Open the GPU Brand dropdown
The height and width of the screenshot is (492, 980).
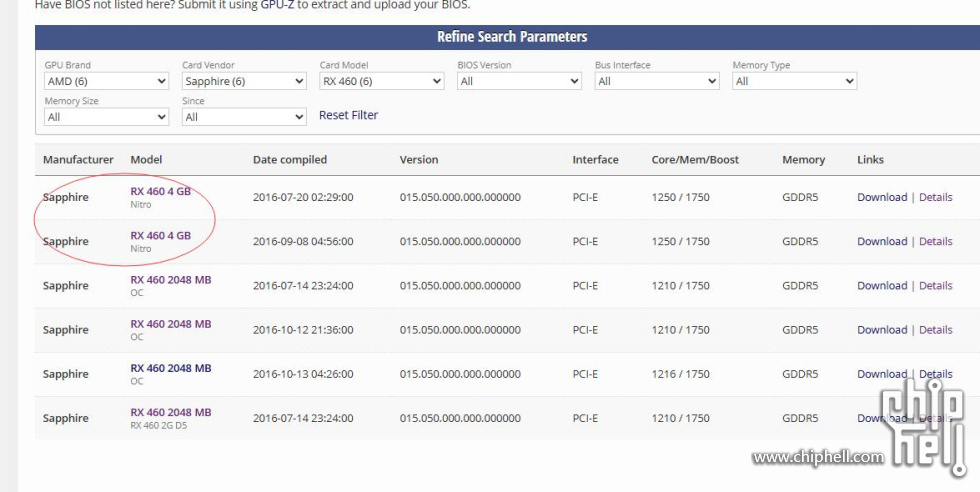click(x=105, y=82)
